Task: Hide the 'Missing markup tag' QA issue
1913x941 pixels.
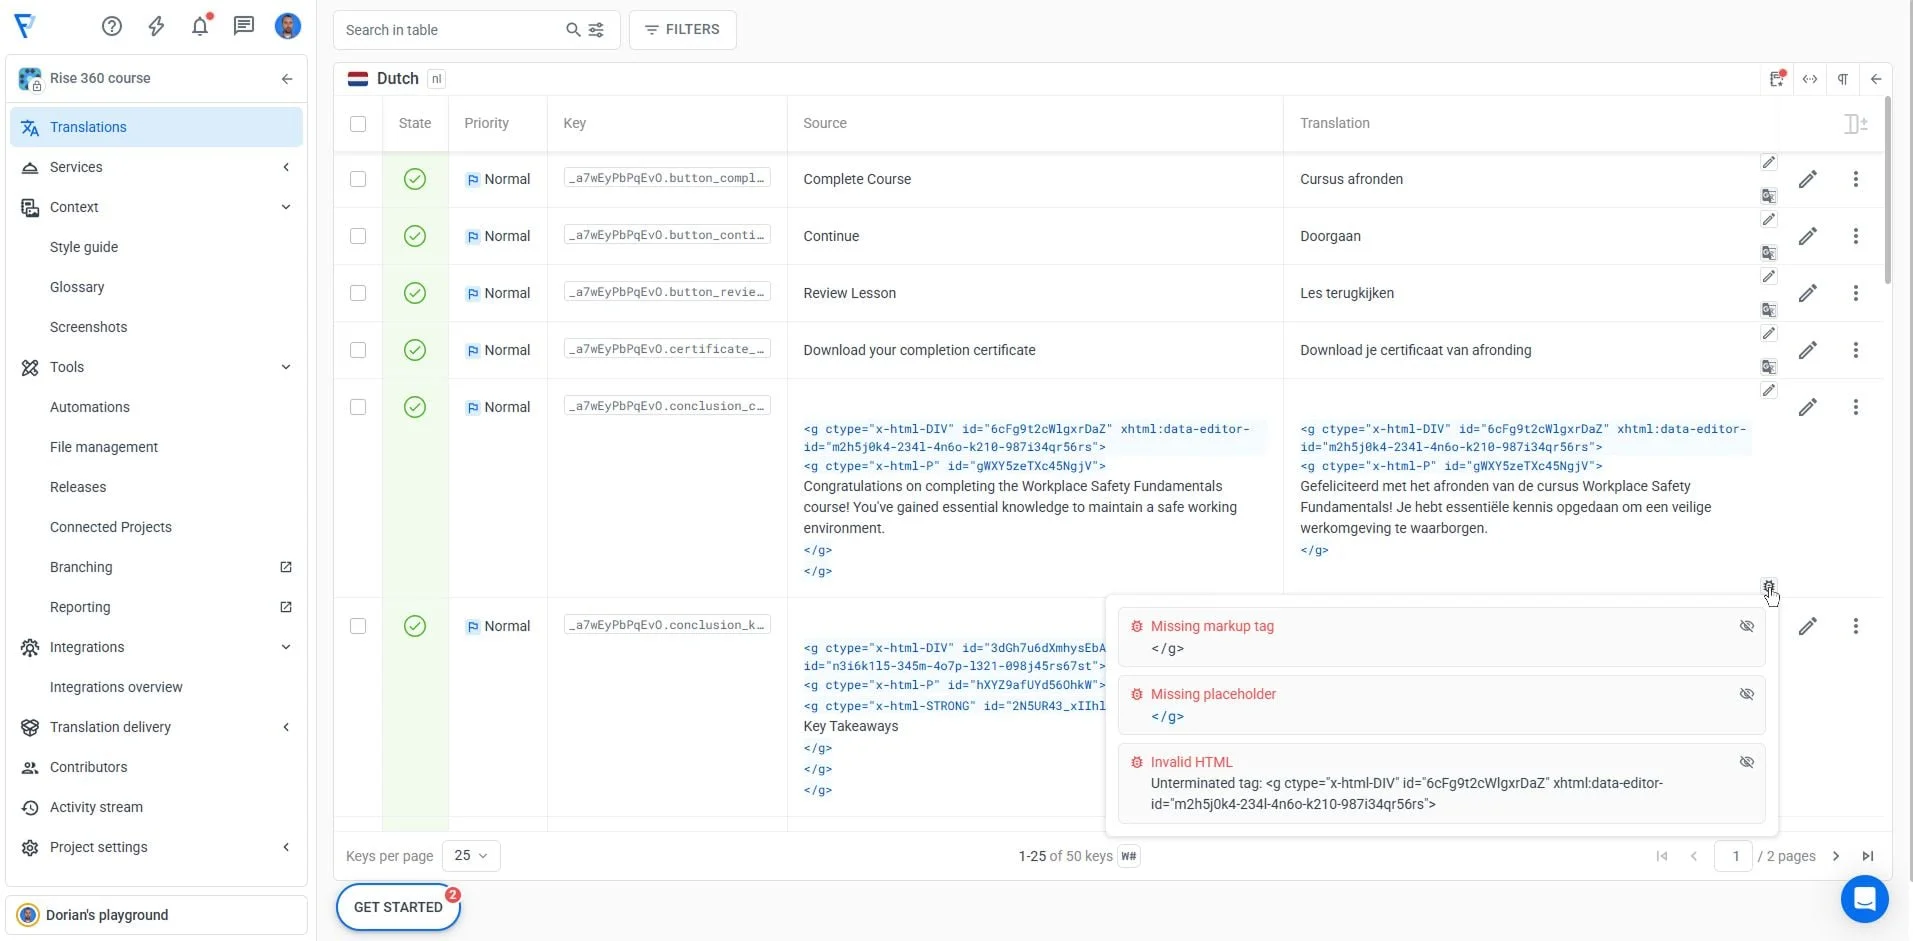Action: pyautogui.click(x=1746, y=626)
